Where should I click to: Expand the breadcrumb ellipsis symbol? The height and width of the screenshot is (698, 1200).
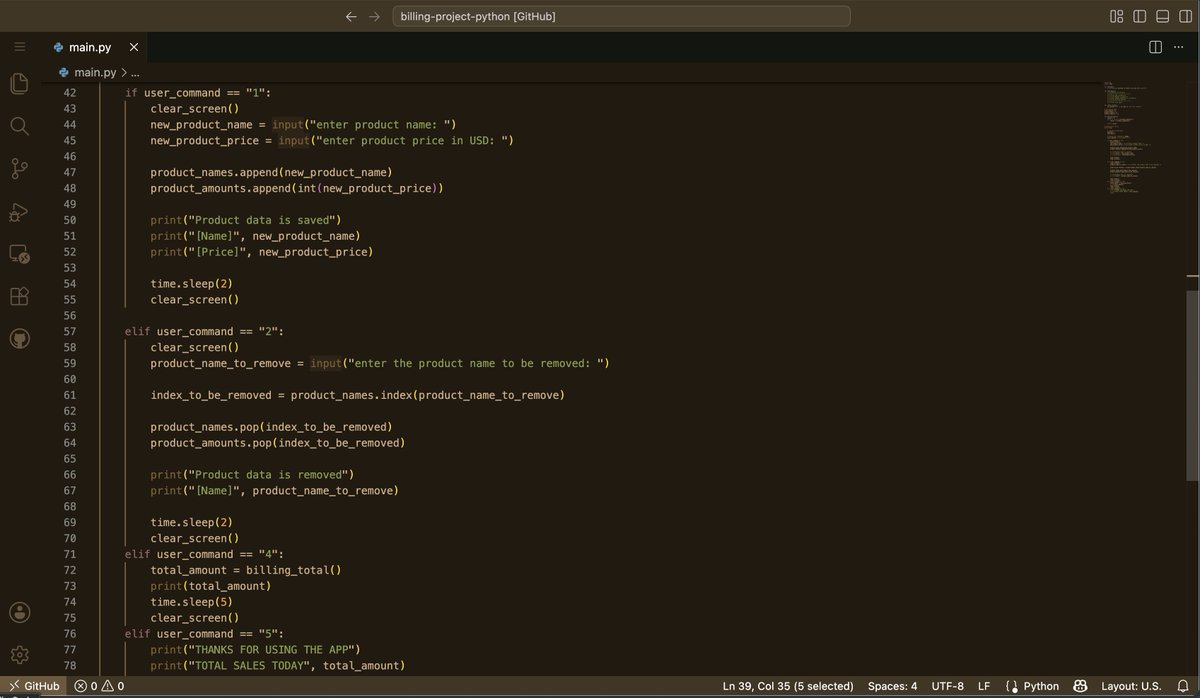pyautogui.click(x=135, y=72)
